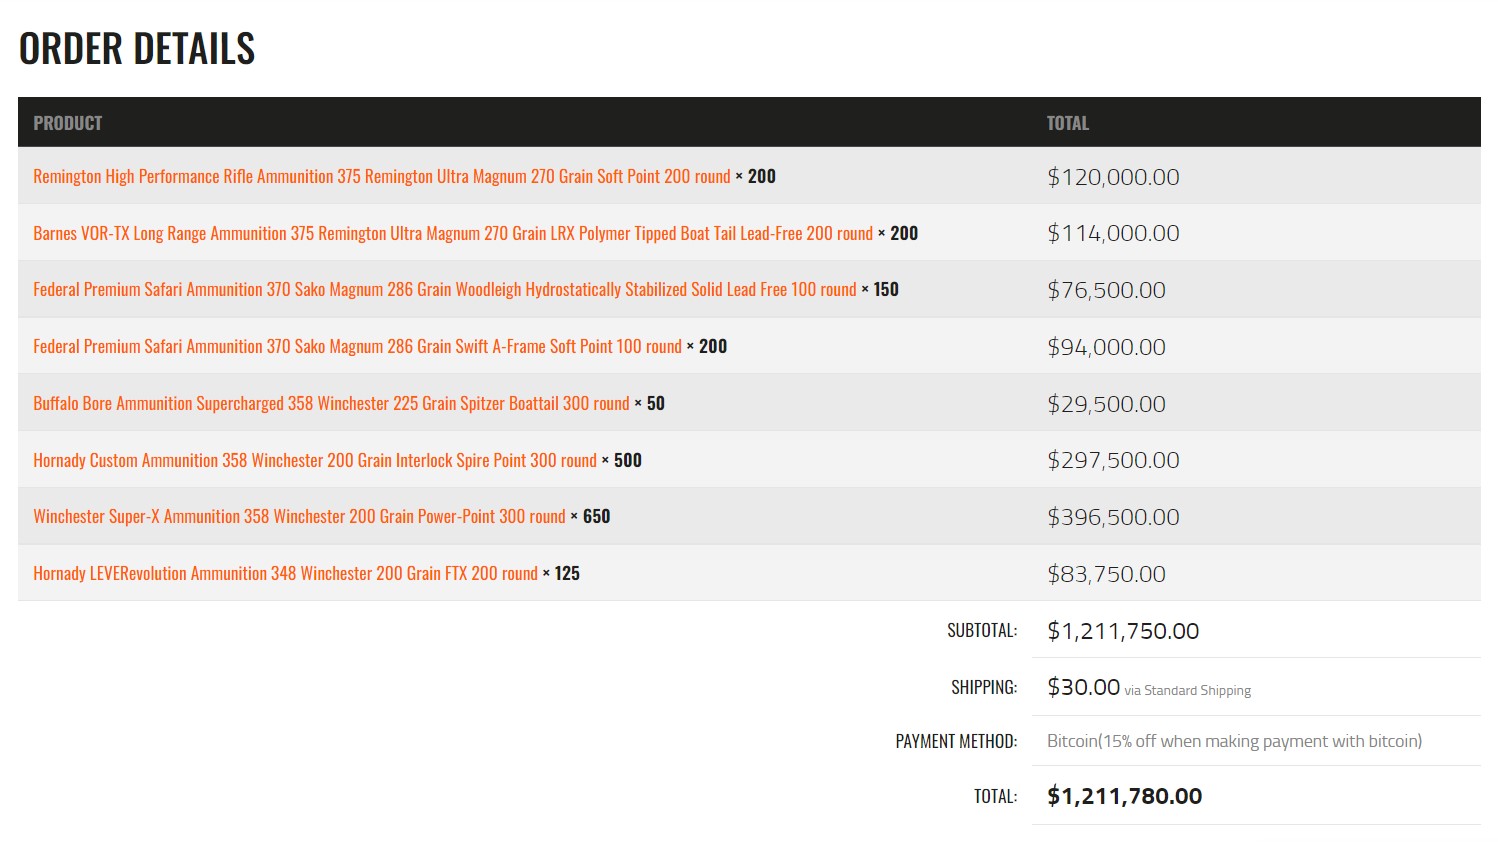Click the × 650 quantity on Winchester row
Viewport: 1498px width, 842px height.
click(591, 517)
